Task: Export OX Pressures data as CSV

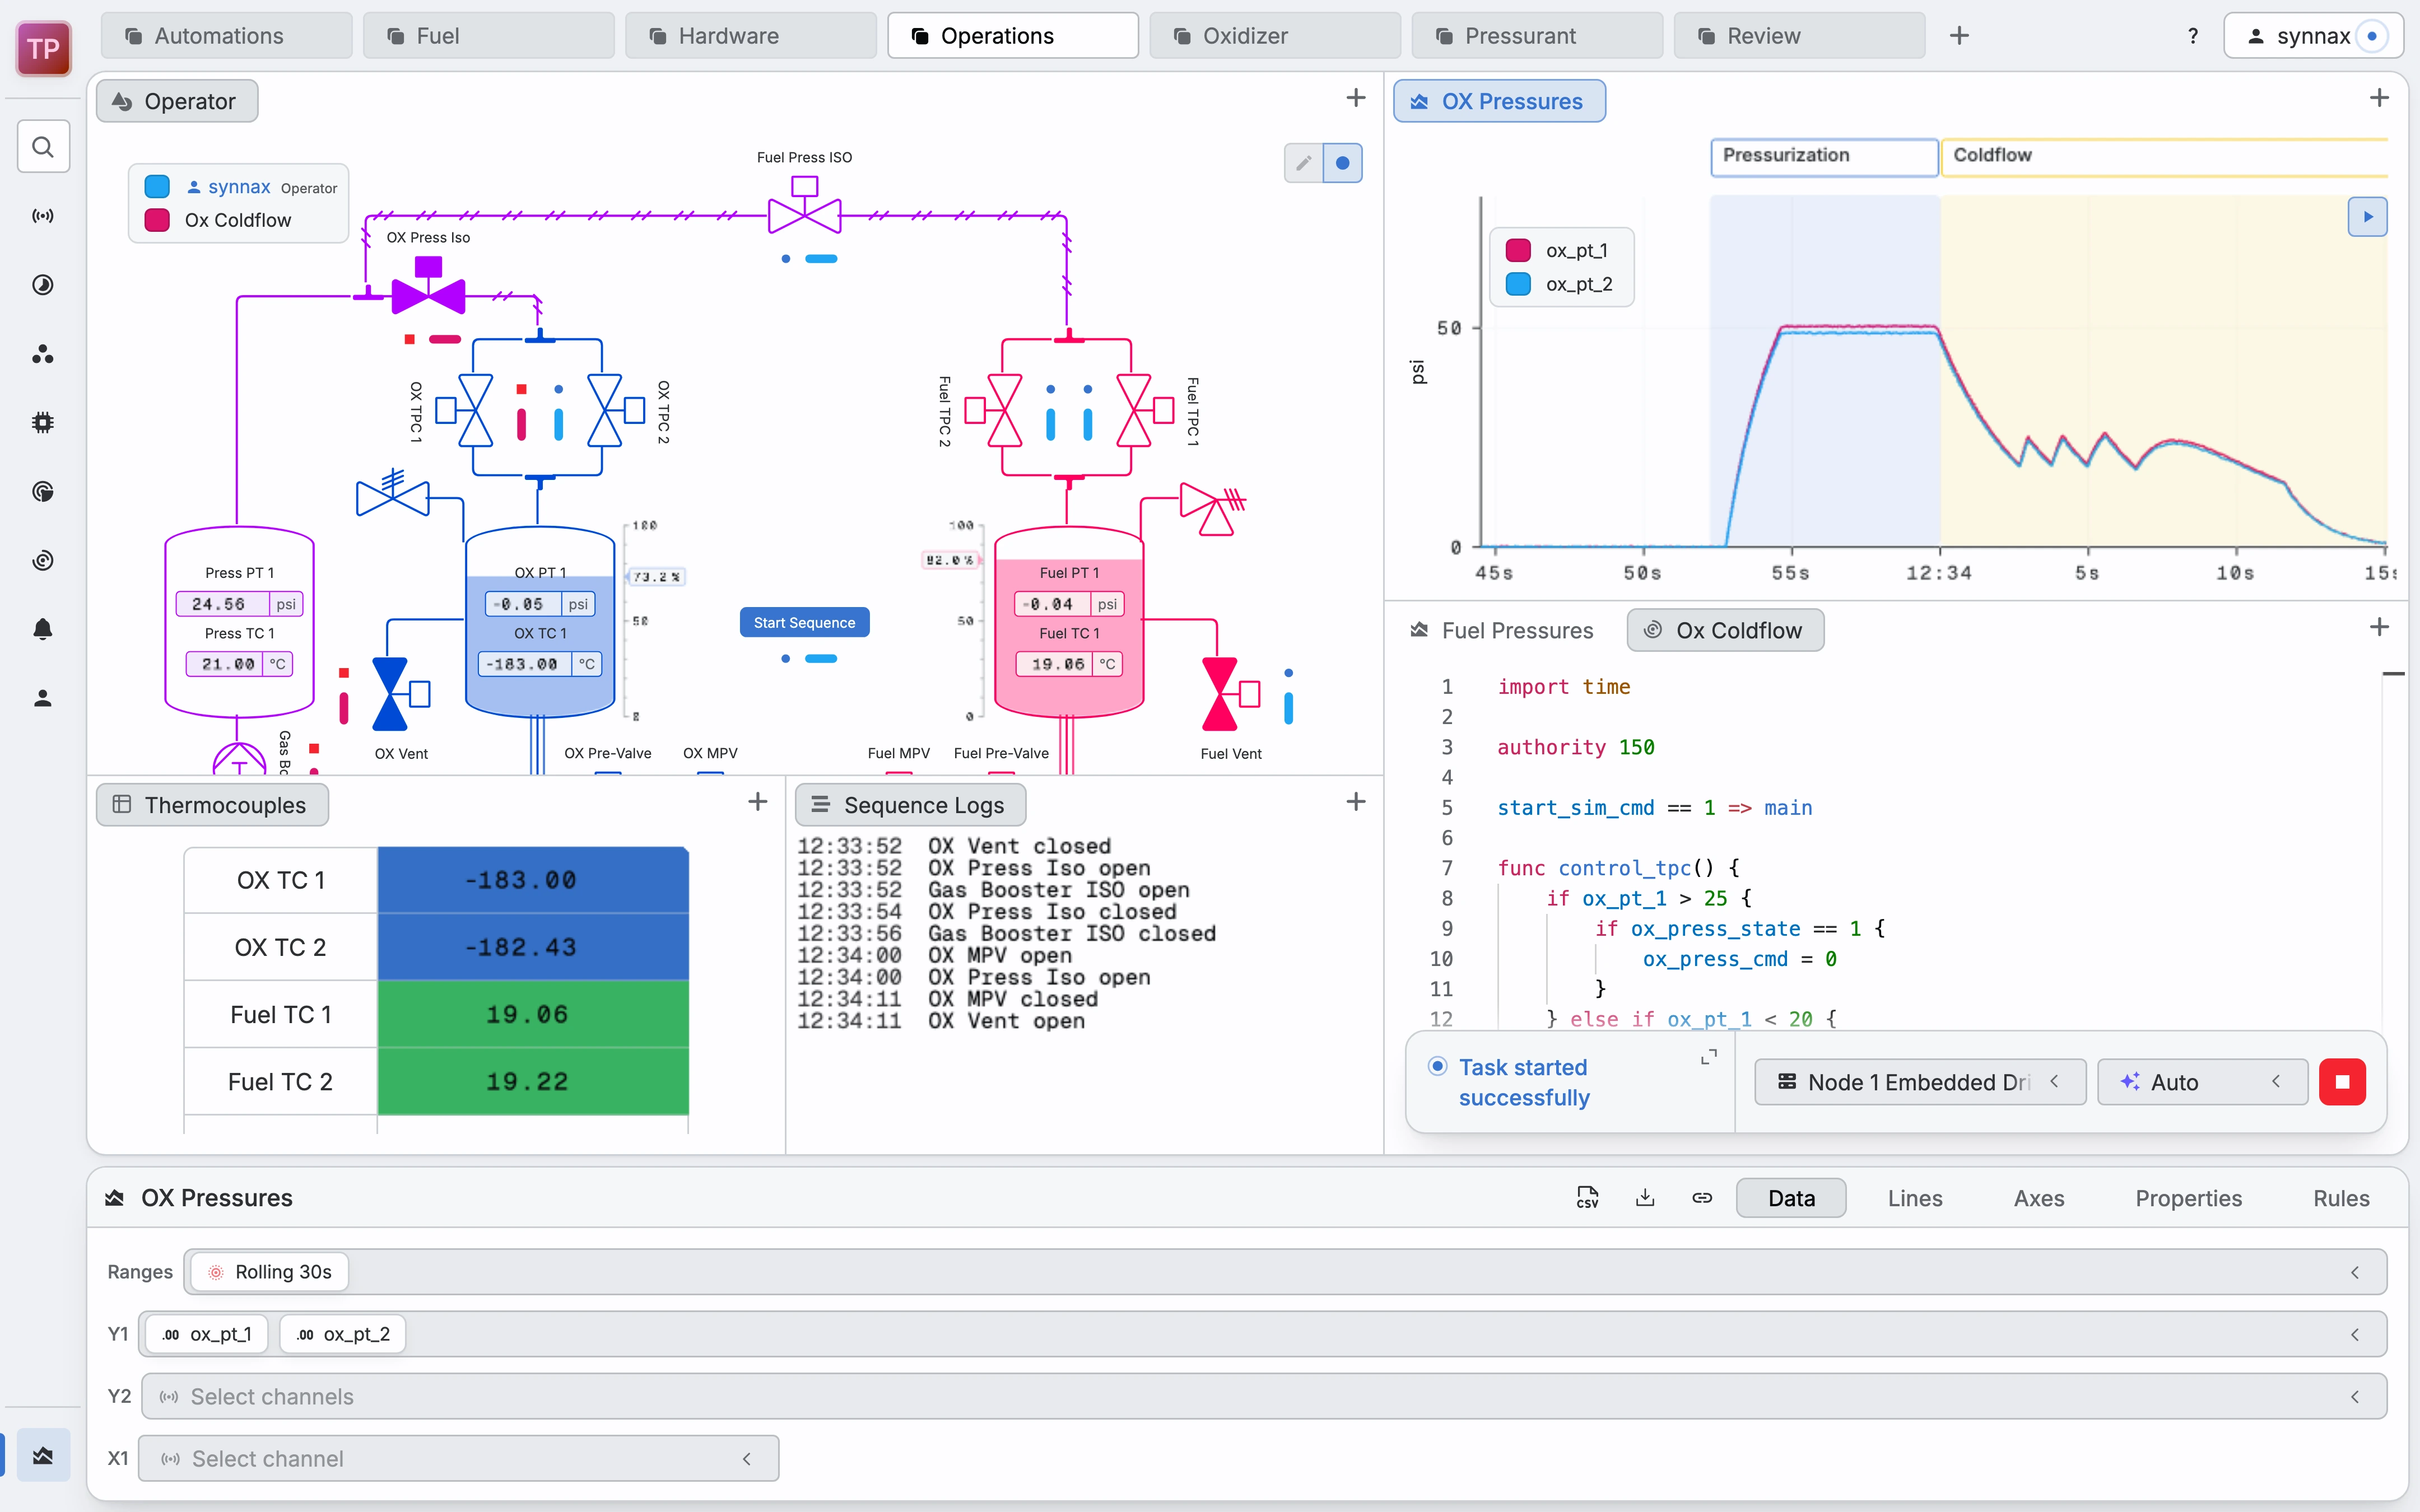Action: click(1587, 1198)
